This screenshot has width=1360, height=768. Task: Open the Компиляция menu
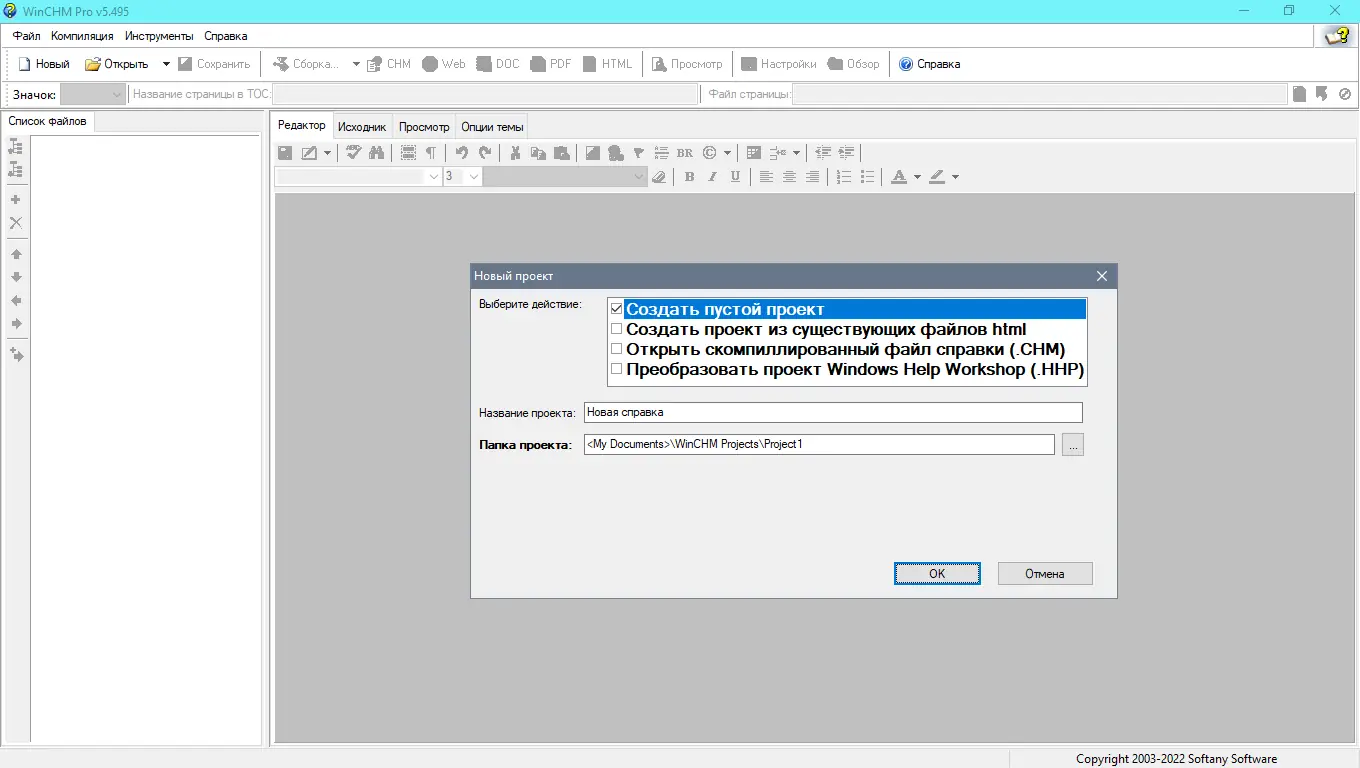click(82, 36)
